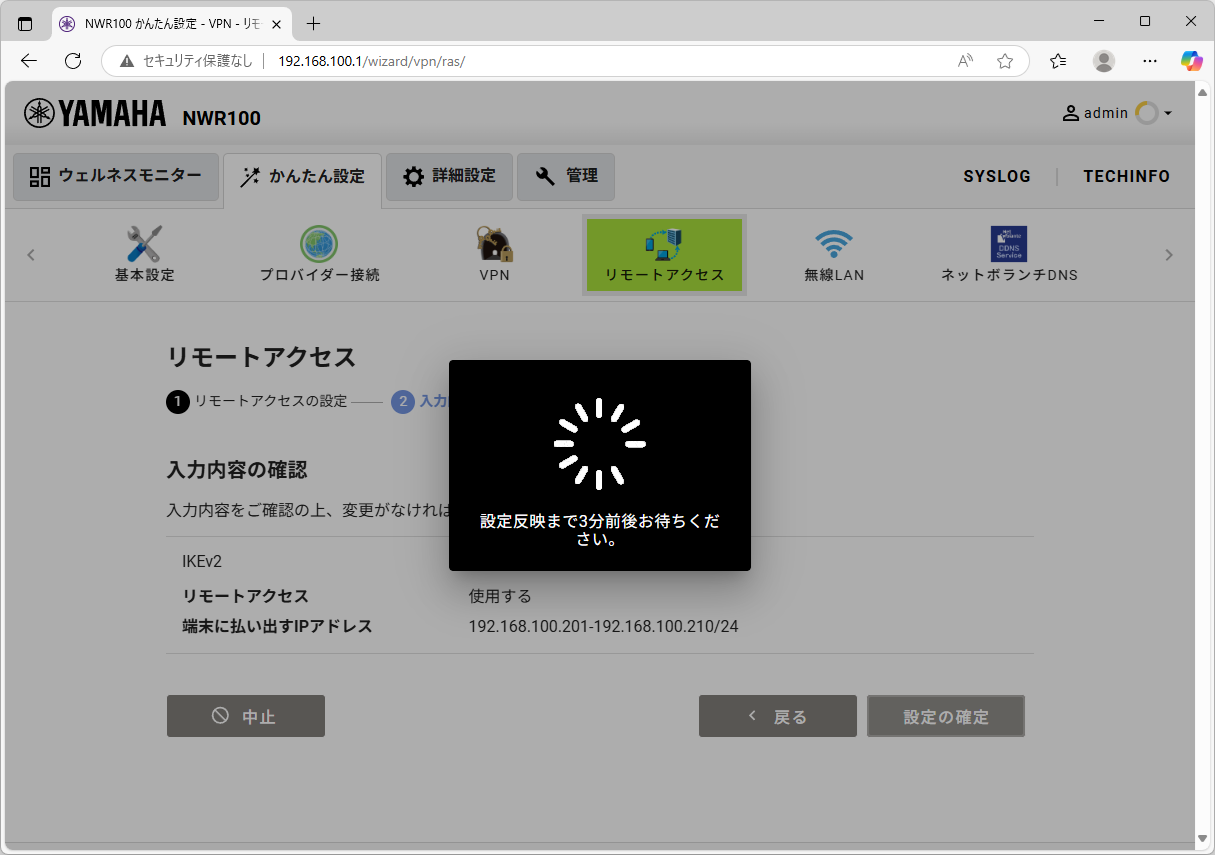
Task: Click the Yamaha logo
Action: [95, 113]
